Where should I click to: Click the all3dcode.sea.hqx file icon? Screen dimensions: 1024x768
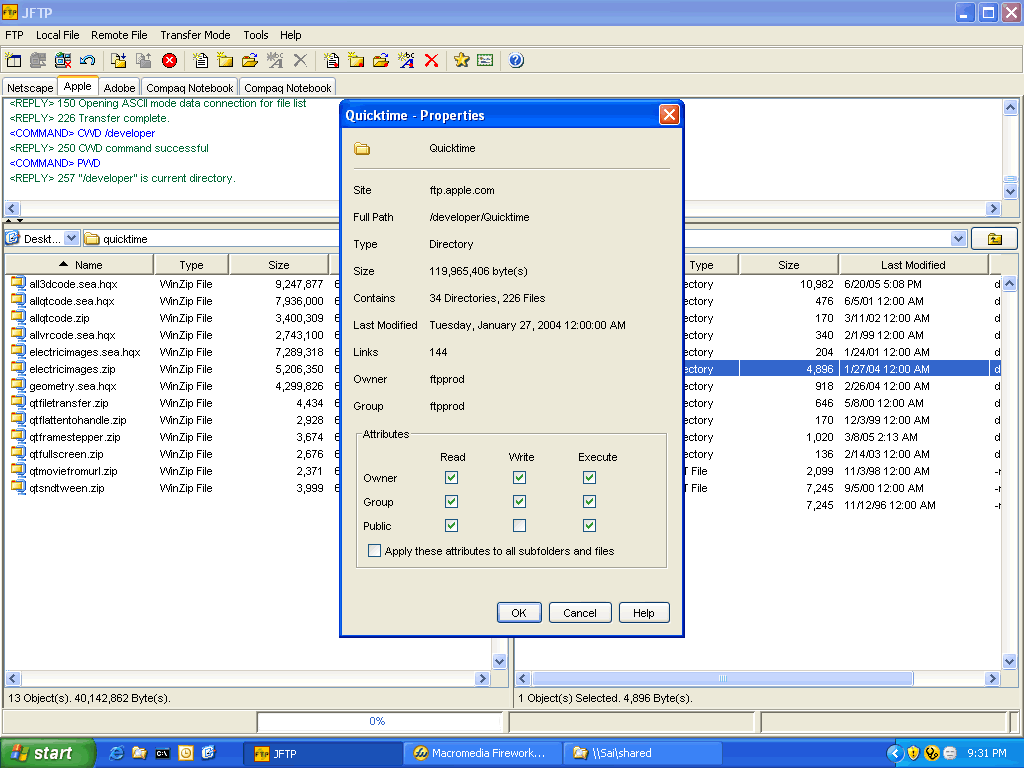18,283
